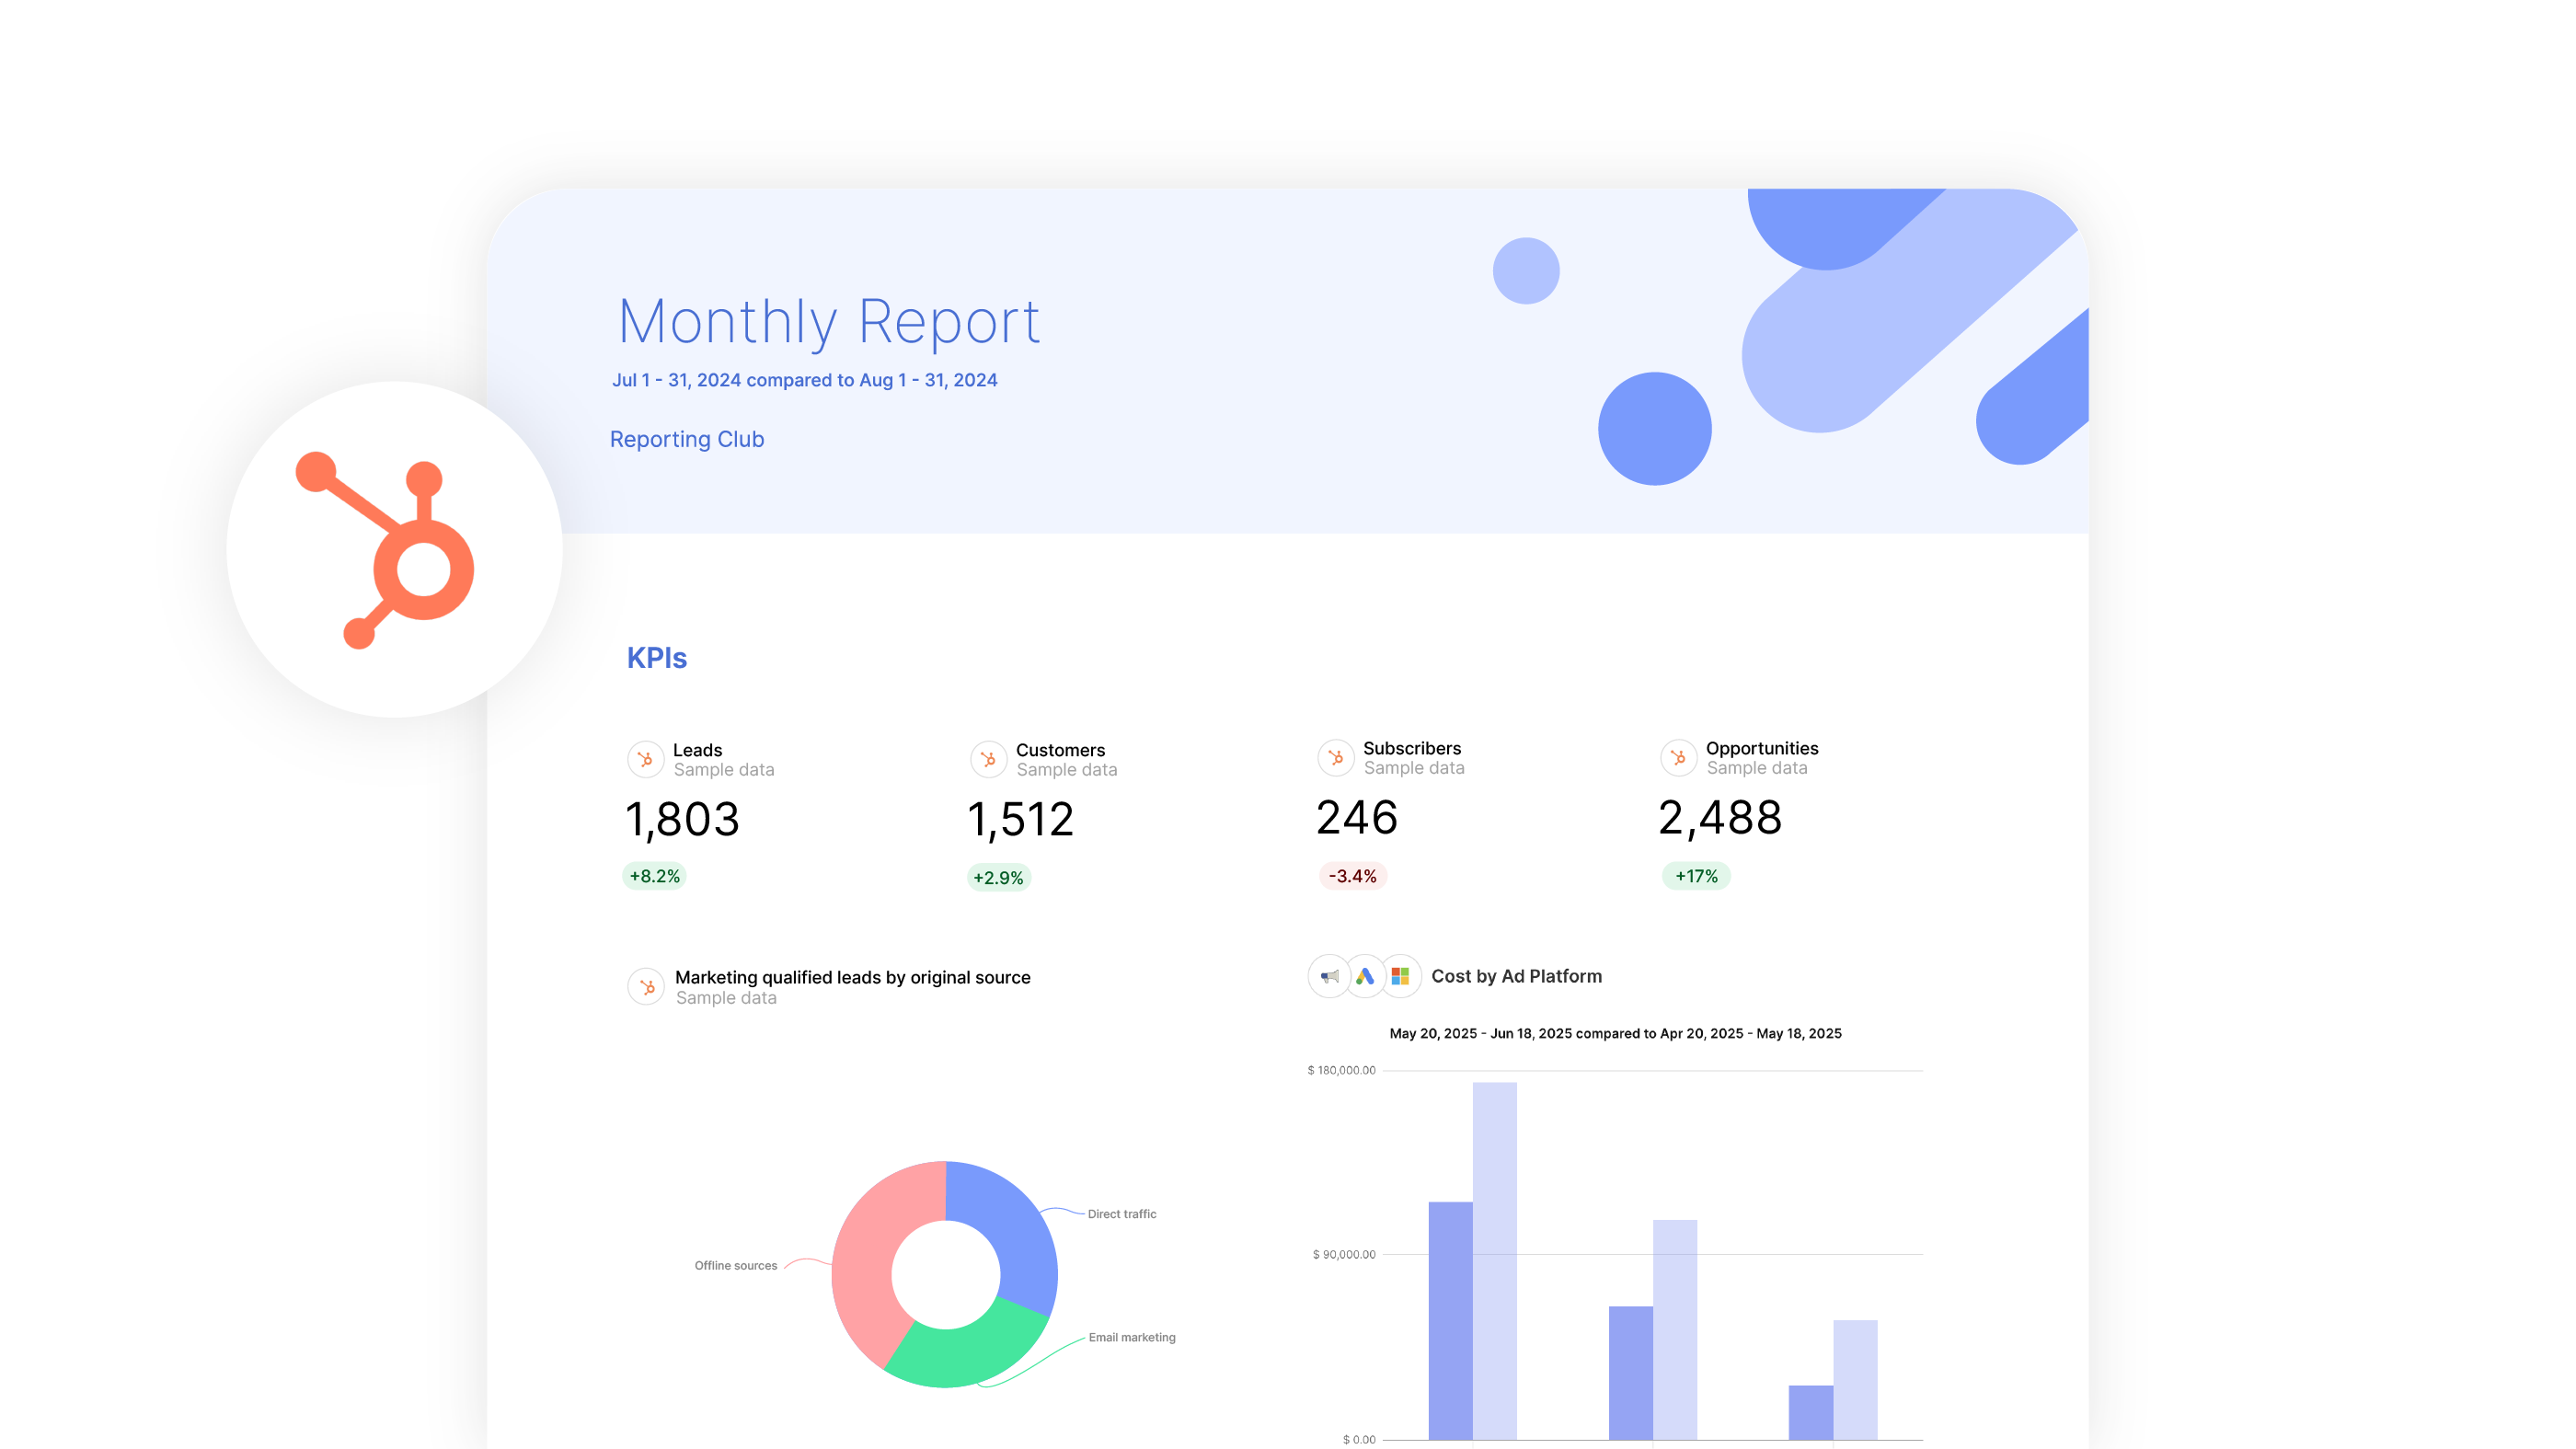Click the Reporting Club link

tap(687, 439)
